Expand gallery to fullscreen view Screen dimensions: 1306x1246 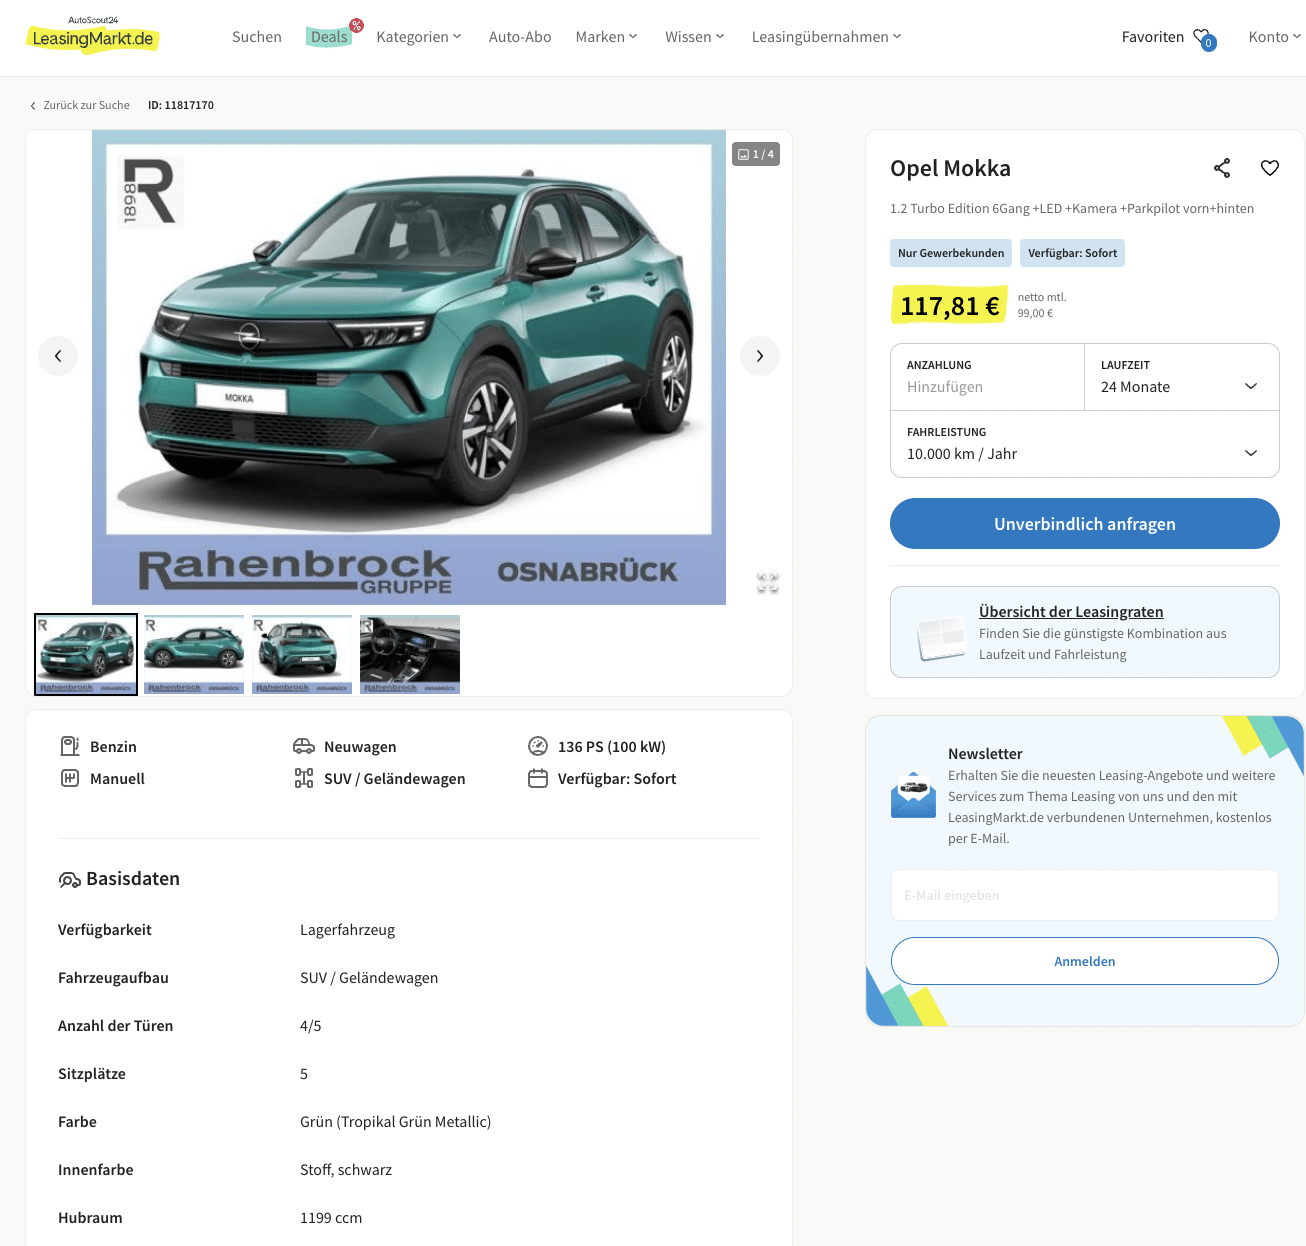pos(768,583)
